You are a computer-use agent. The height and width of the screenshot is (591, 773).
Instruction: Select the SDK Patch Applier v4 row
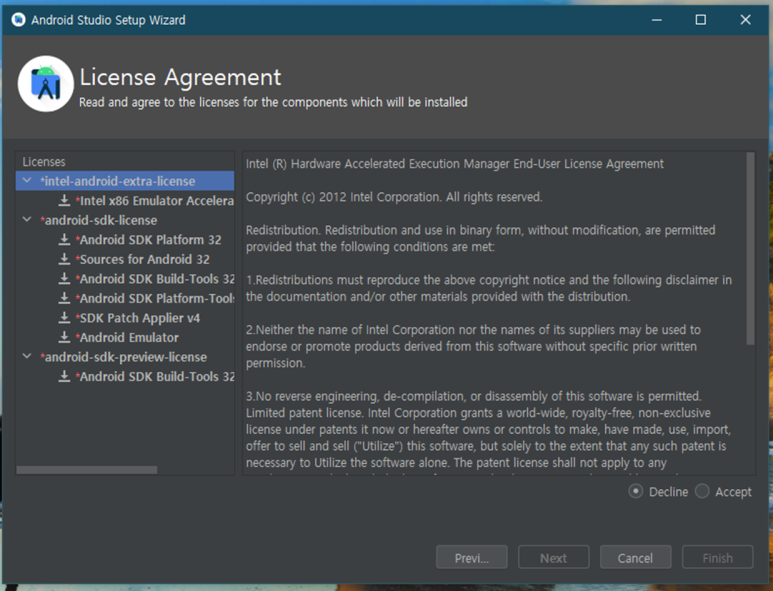coord(125,318)
